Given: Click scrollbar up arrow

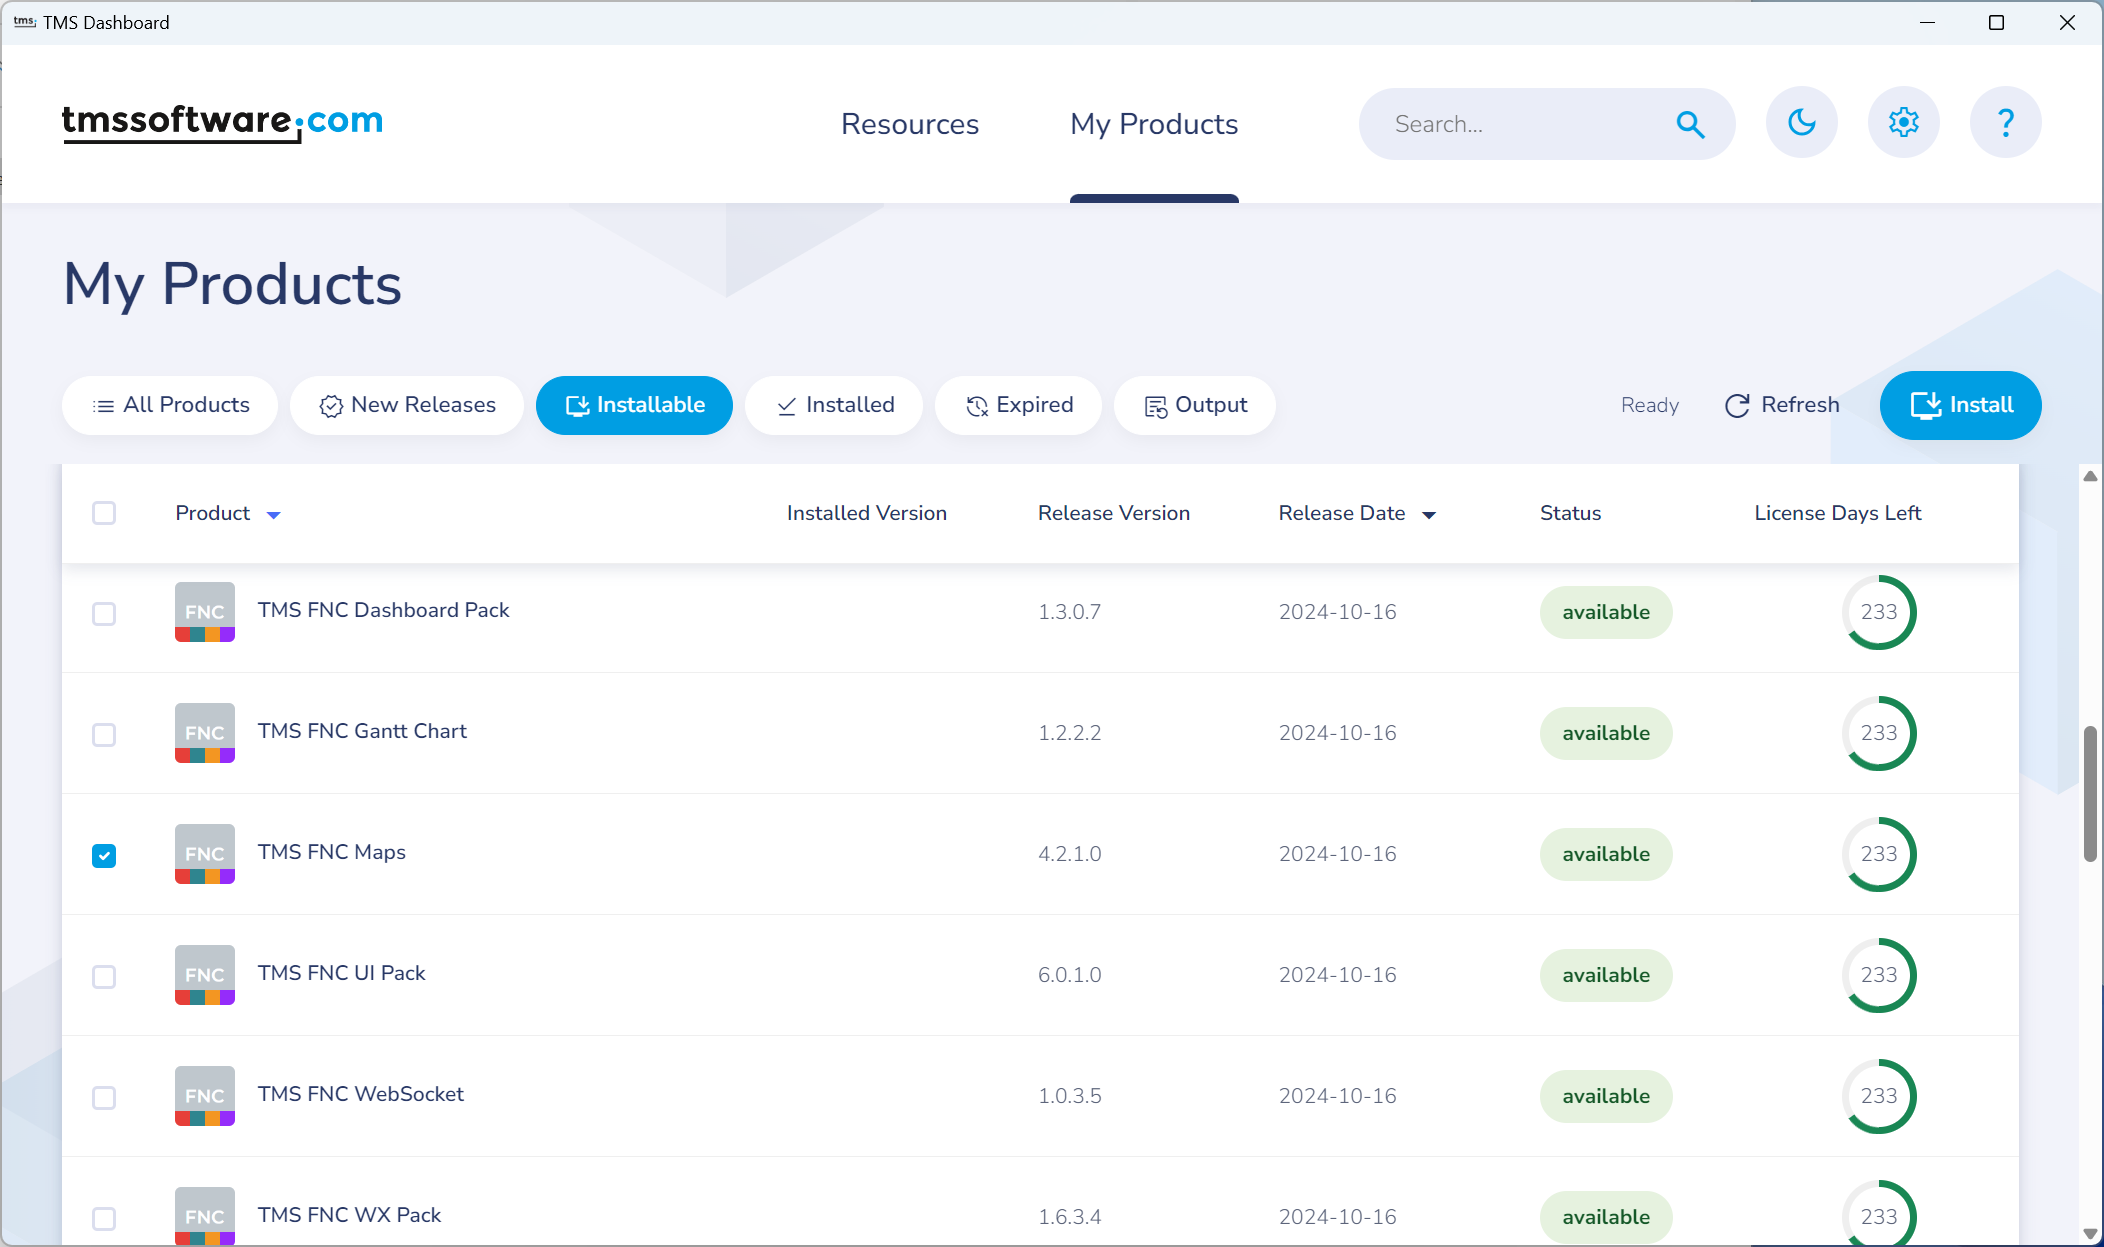Looking at the screenshot, I should (x=2090, y=477).
